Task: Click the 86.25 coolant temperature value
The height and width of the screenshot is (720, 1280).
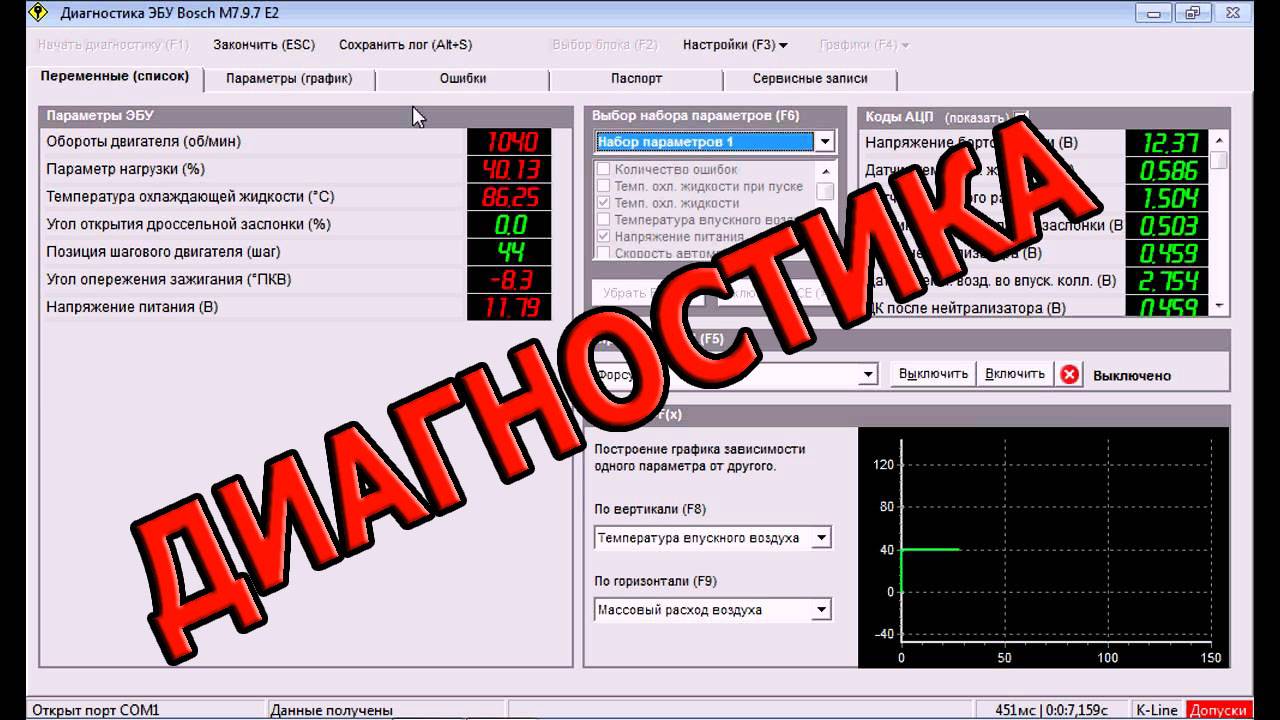Action: point(509,197)
